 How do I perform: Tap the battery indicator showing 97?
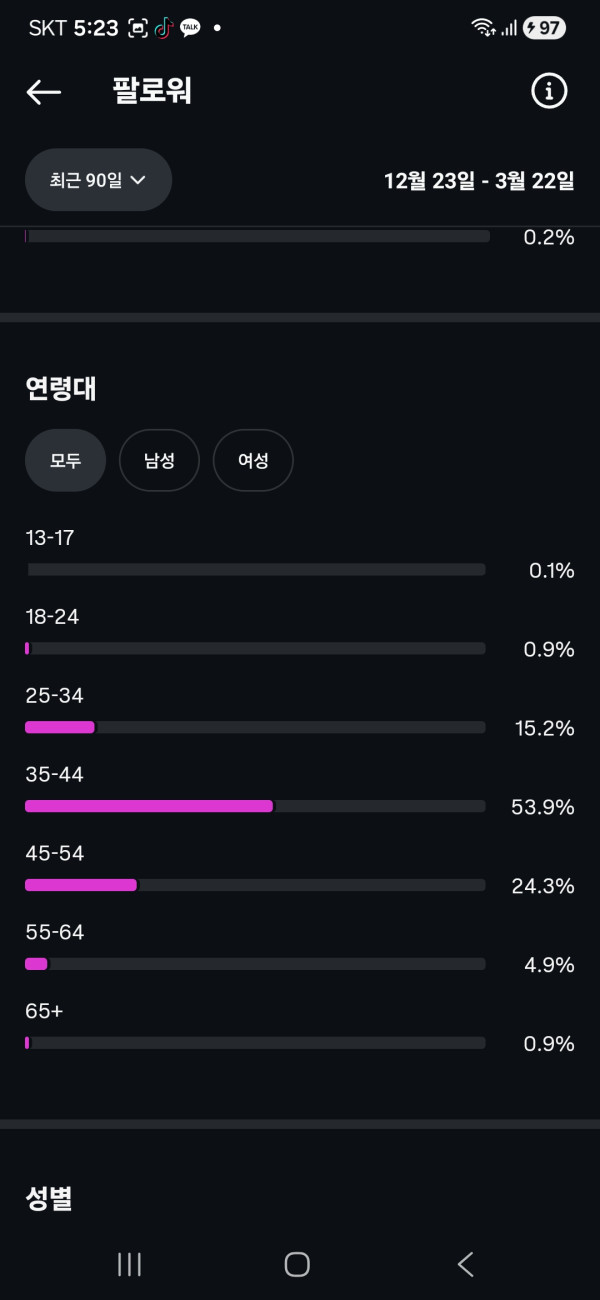546,28
